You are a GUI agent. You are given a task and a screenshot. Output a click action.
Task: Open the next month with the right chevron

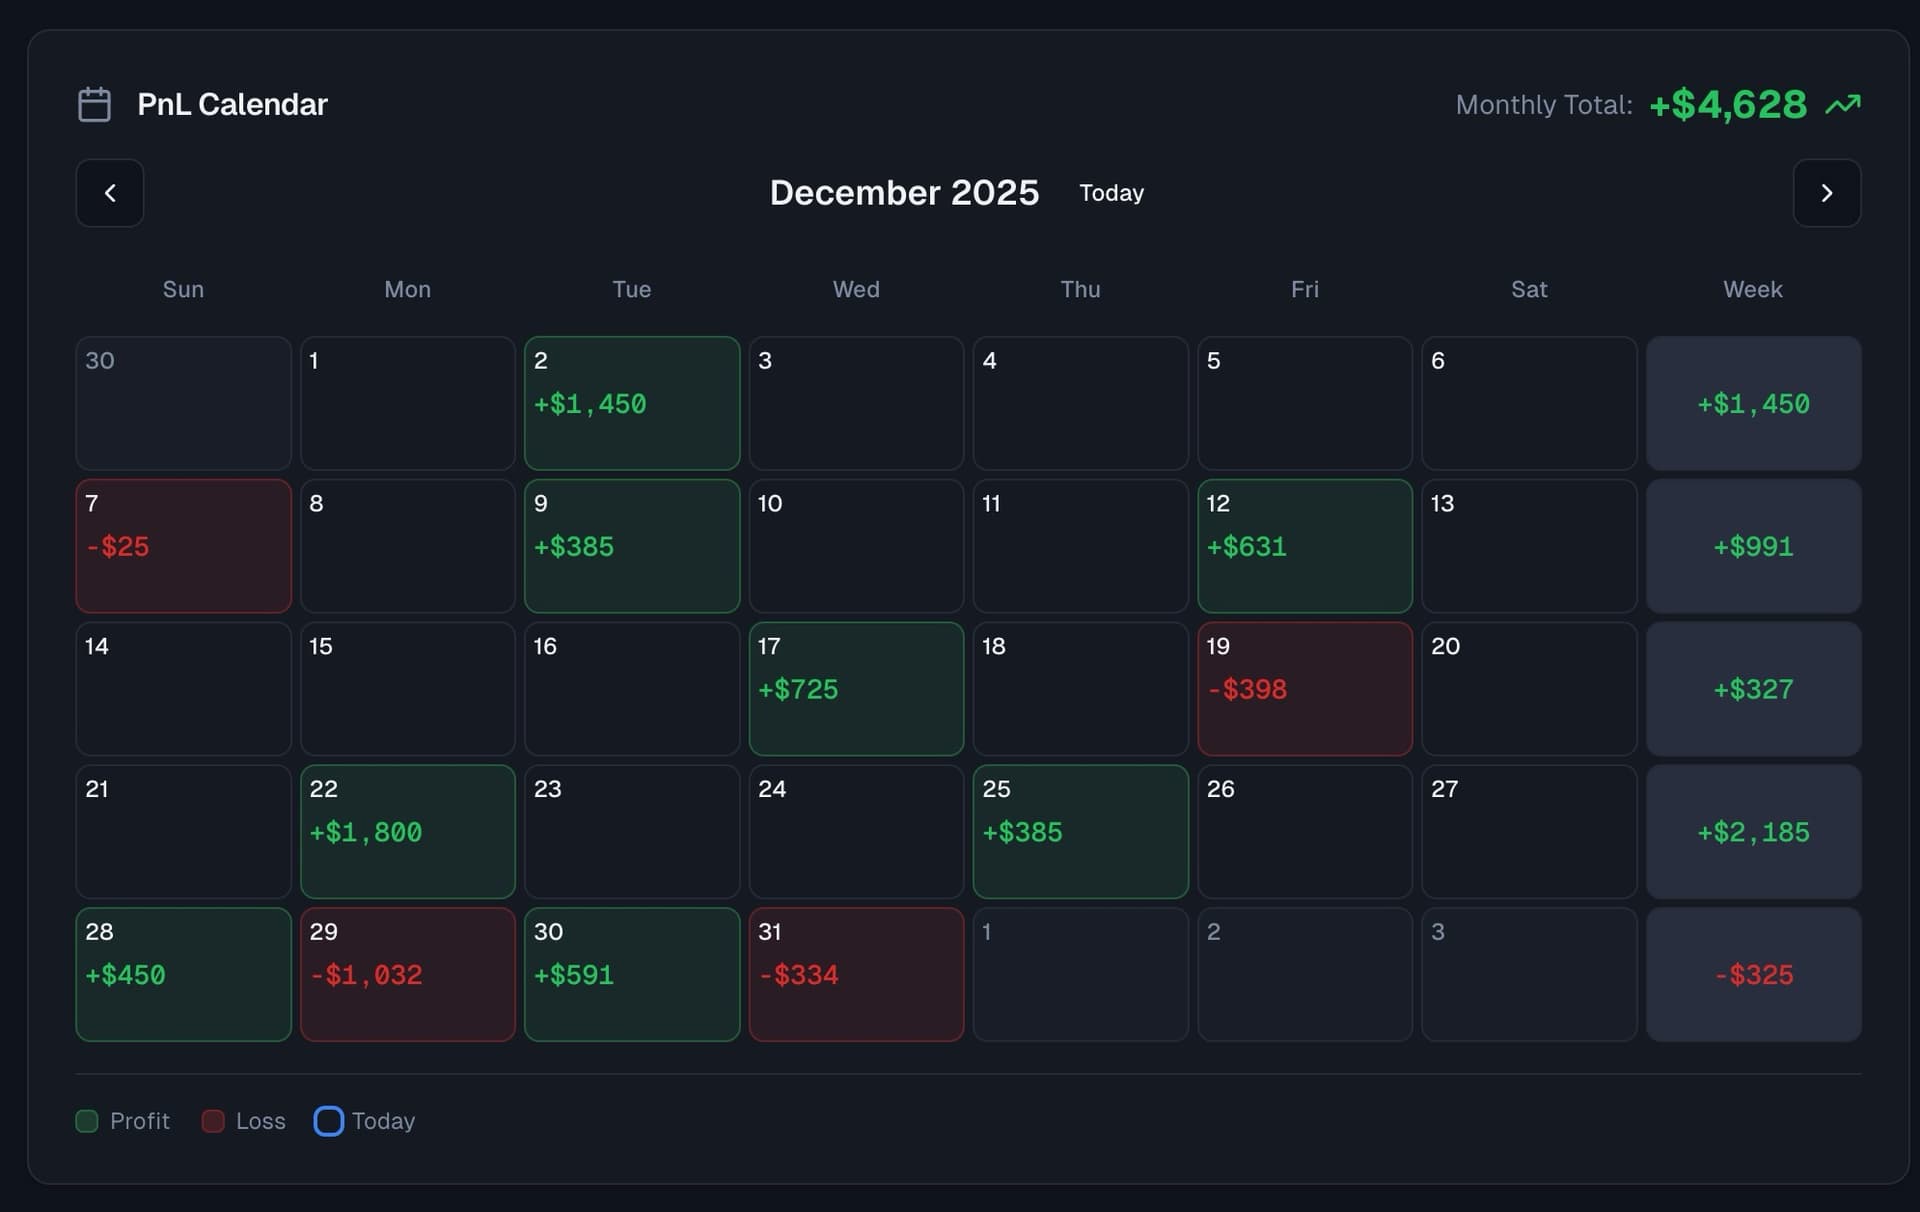tap(1827, 192)
